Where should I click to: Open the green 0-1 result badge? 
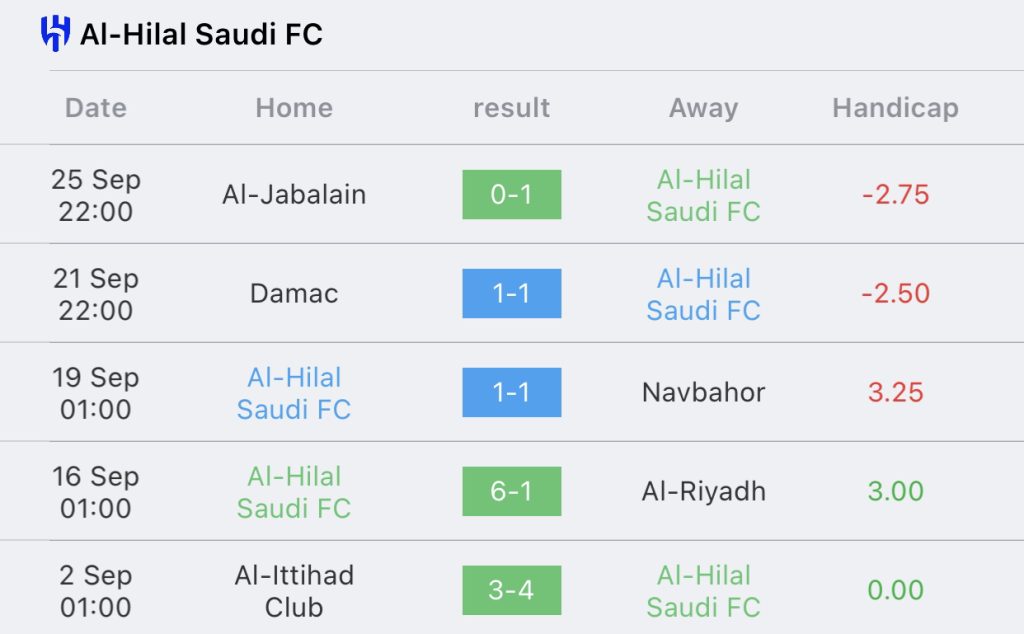[x=511, y=195]
